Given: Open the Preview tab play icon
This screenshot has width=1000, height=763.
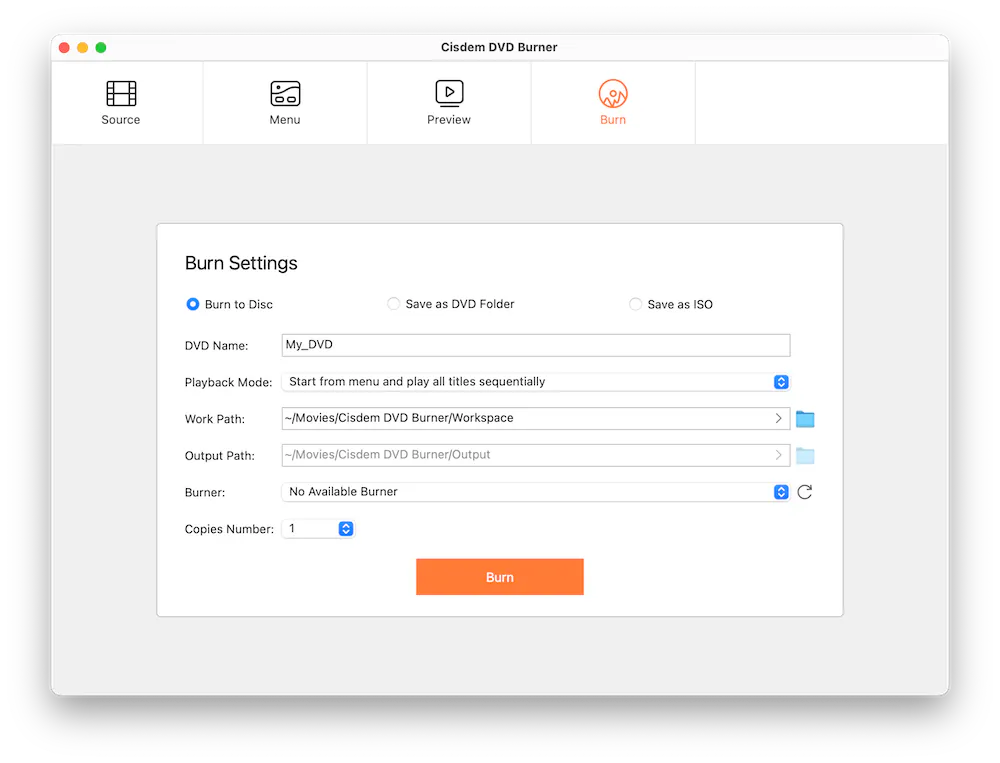Looking at the screenshot, I should pyautogui.click(x=449, y=93).
